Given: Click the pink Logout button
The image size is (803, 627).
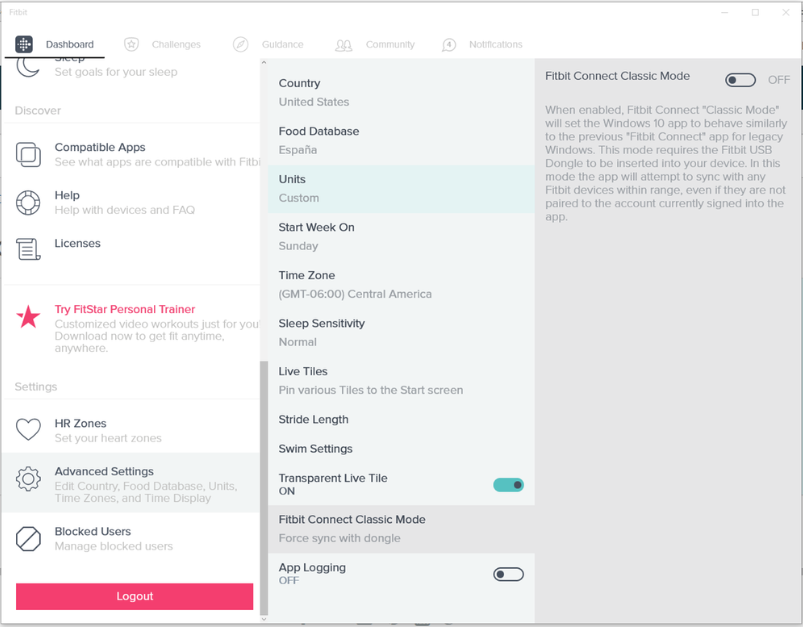Looking at the screenshot, I should coord(134,596).
